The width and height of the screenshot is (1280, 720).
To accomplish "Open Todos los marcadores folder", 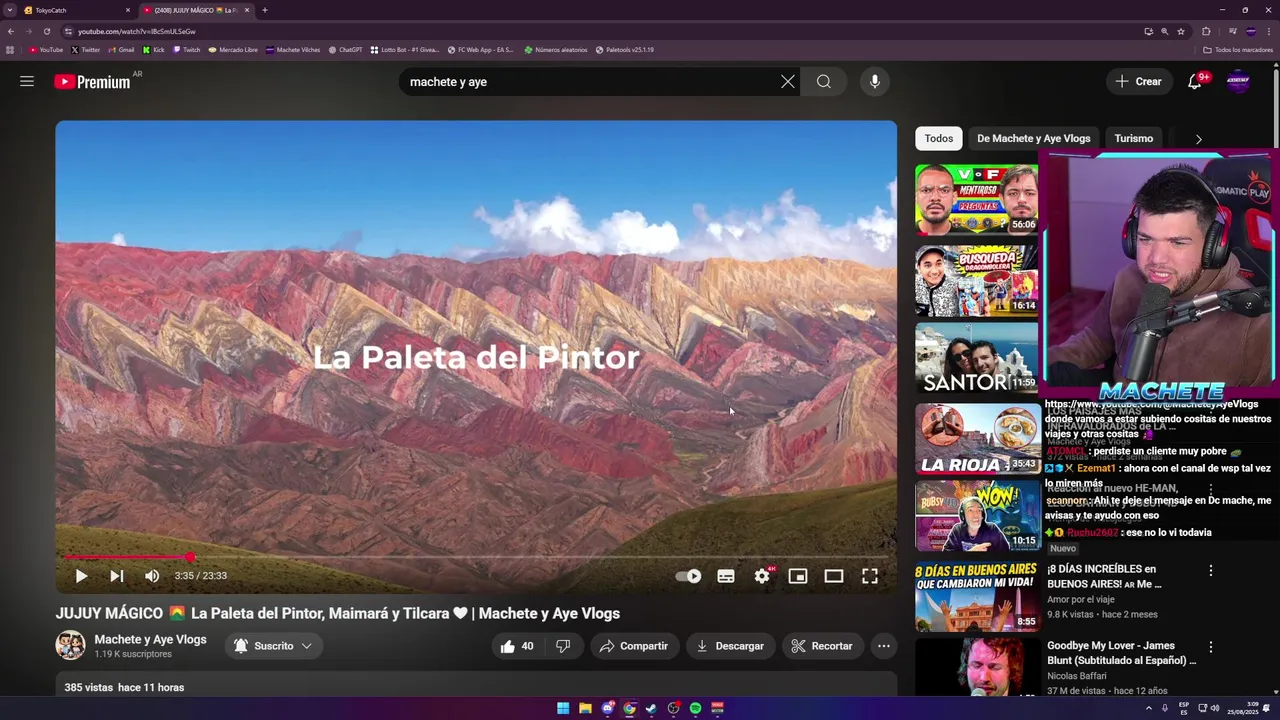I will click(x=1238, y=49).
